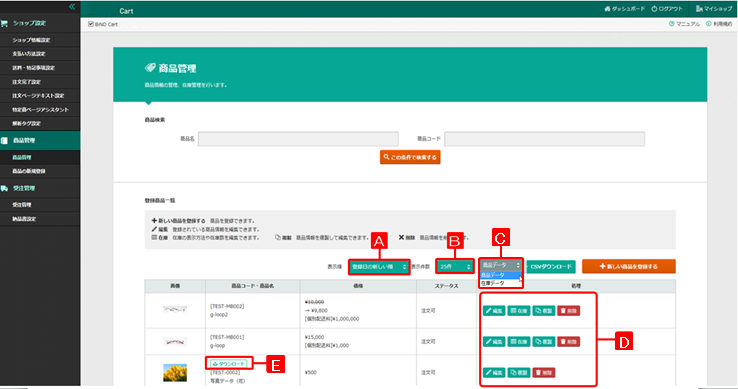Screen dimensions: 738x389
Task: Click the orange 新しい商品を登録する button
Action: coord(628,267)
